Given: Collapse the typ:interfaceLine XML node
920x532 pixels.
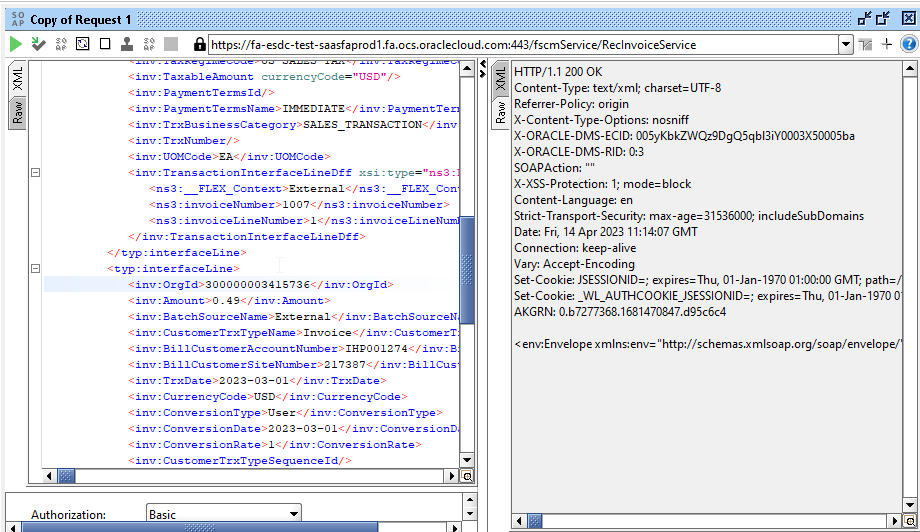Looking at the screenshot, I should (x=36, y=269).
